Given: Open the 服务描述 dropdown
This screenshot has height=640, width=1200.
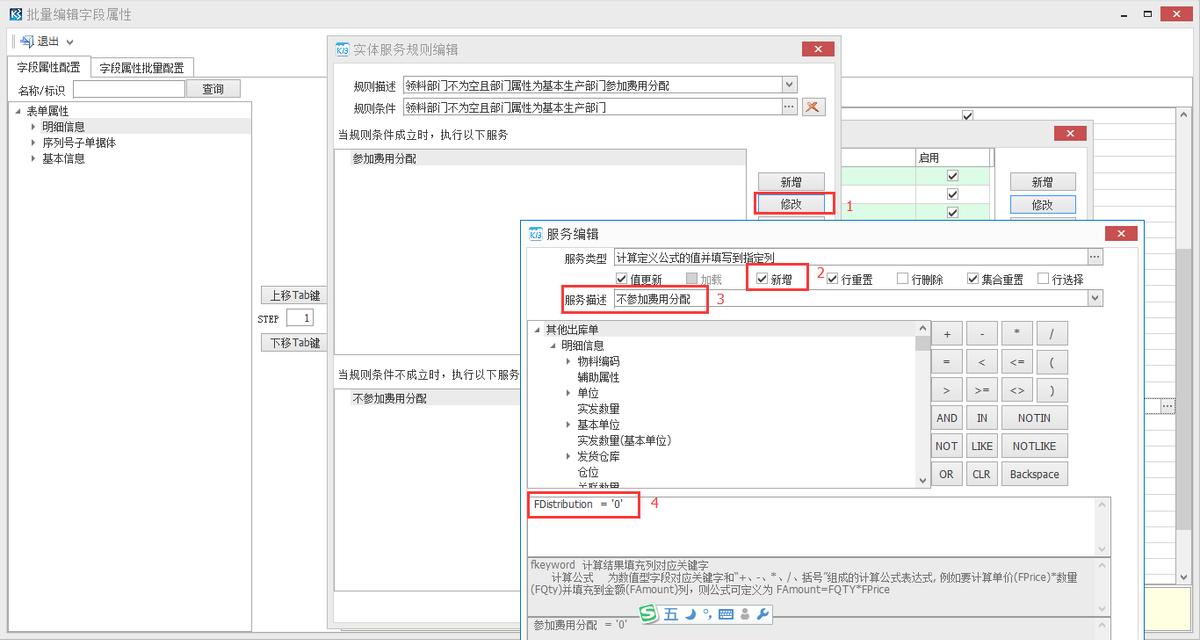Looking at the screenshot, I should point(1097,297).
